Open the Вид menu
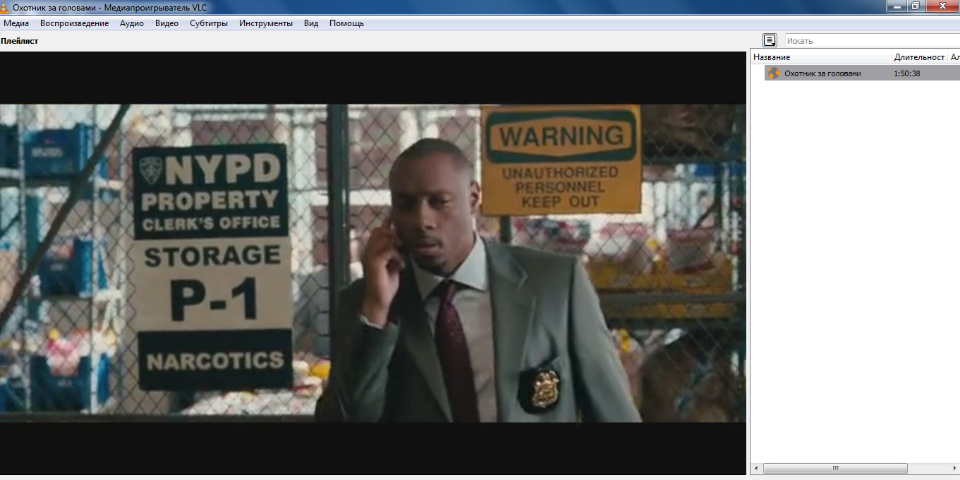The height and width of the screenshot is (480, 960). [311, 23]
